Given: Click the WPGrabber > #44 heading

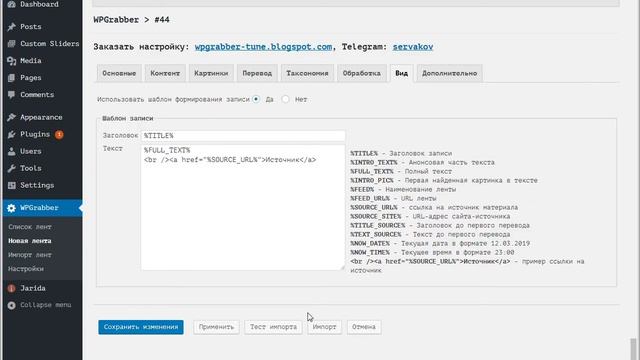Looking at the screenshot, I should (x=131, y=20).
